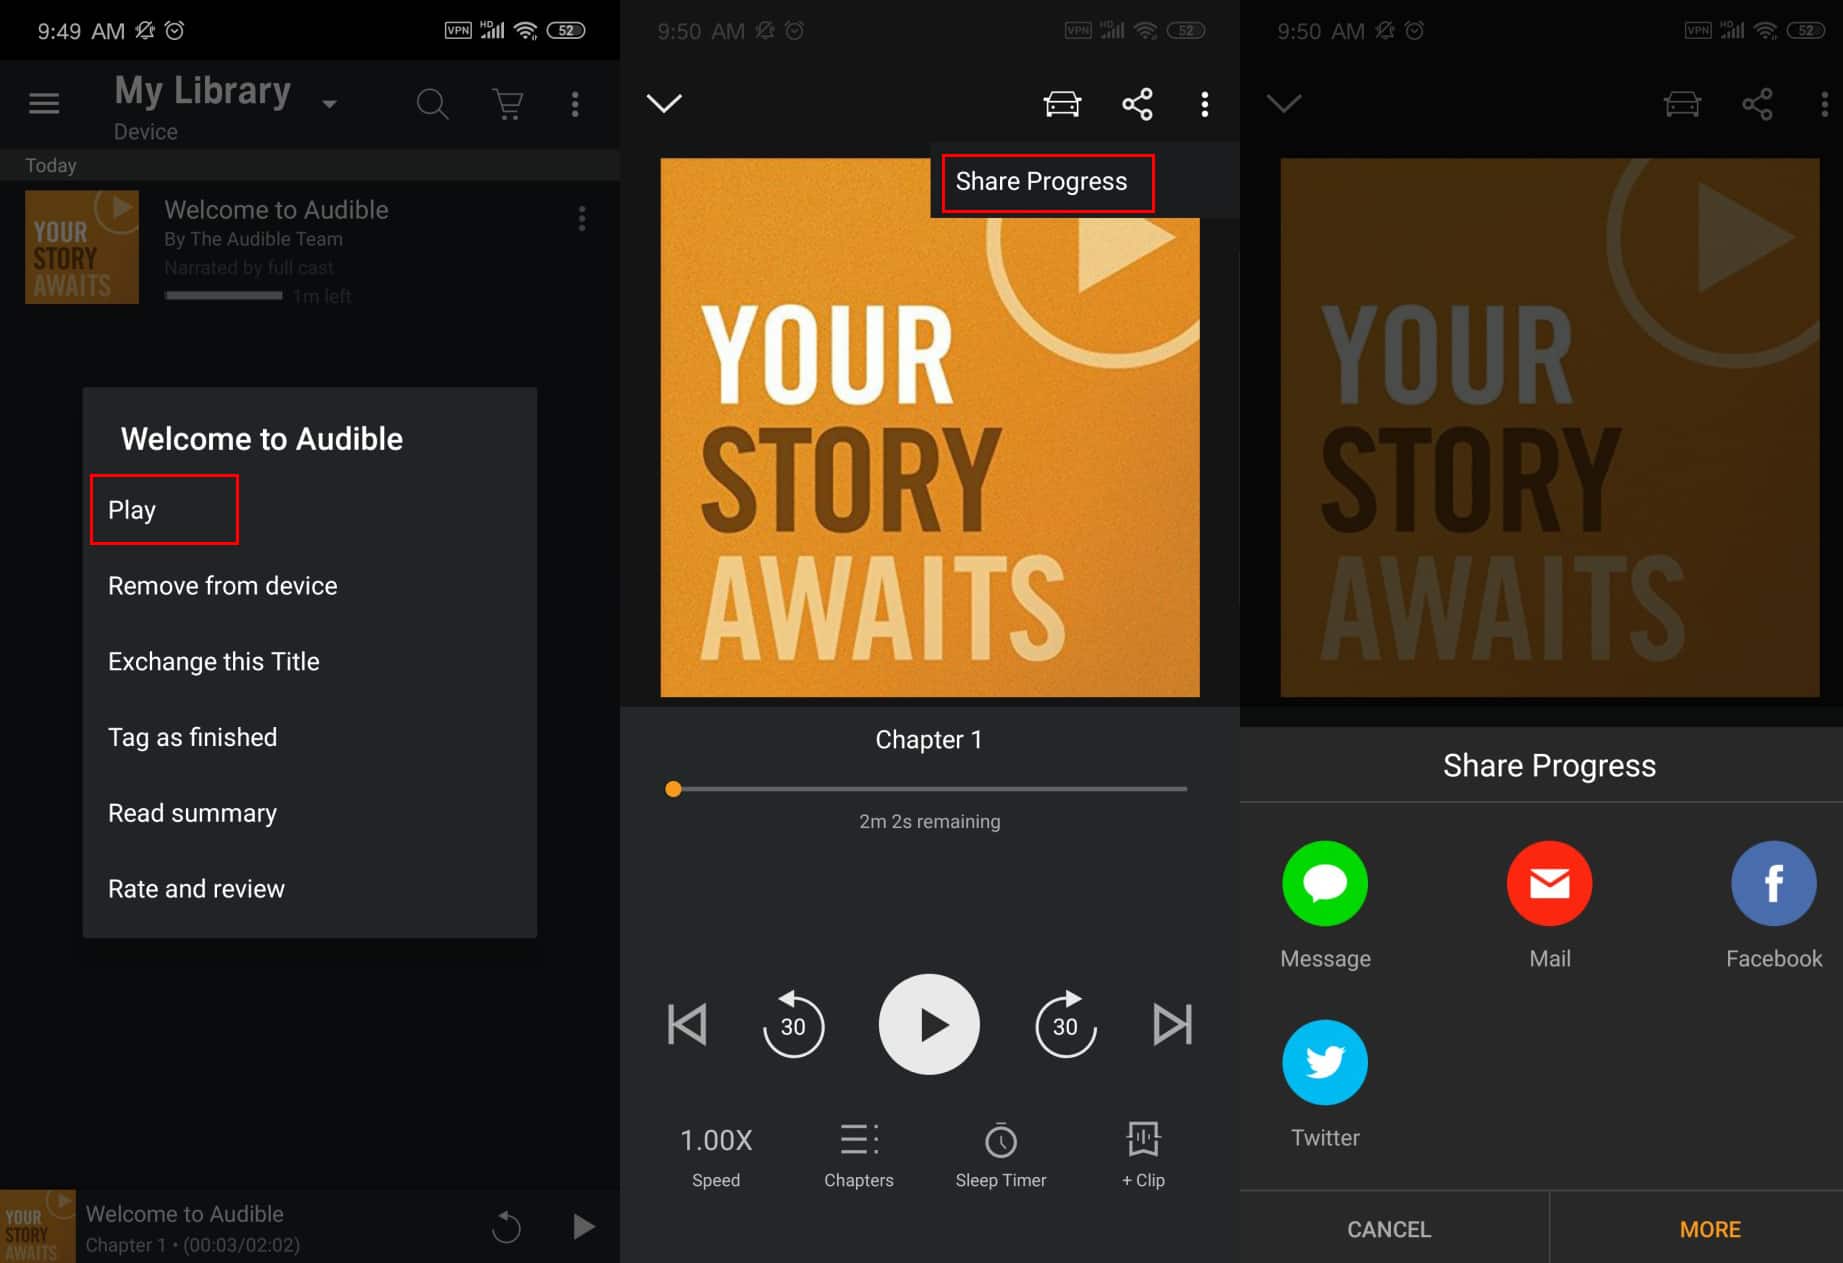
Task: Tap the large play button
Action: pos(929,1024)
